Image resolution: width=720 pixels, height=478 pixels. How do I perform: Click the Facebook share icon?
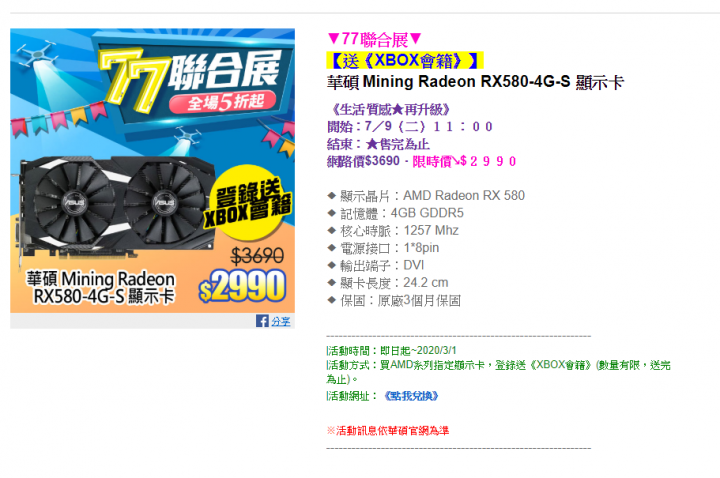click(x=262, y=321)
